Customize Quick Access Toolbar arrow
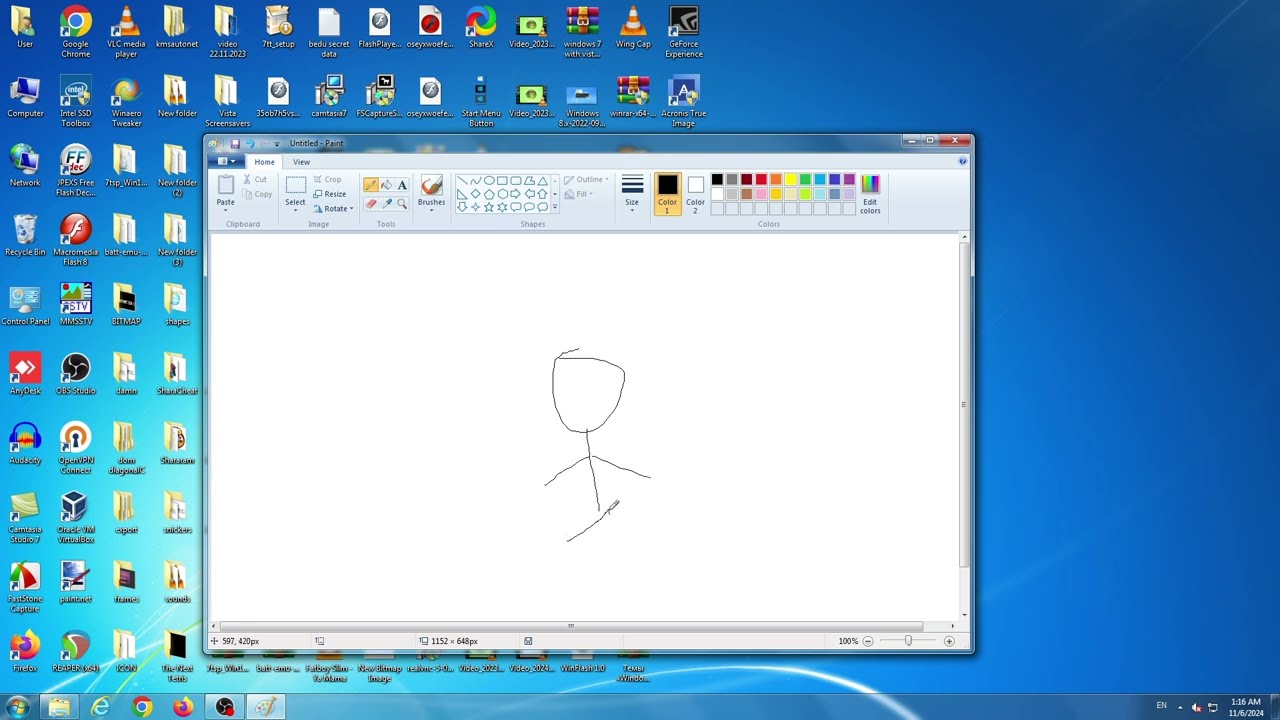The width and height of the screenshot is (1280, 720). [x=277, y=144]
